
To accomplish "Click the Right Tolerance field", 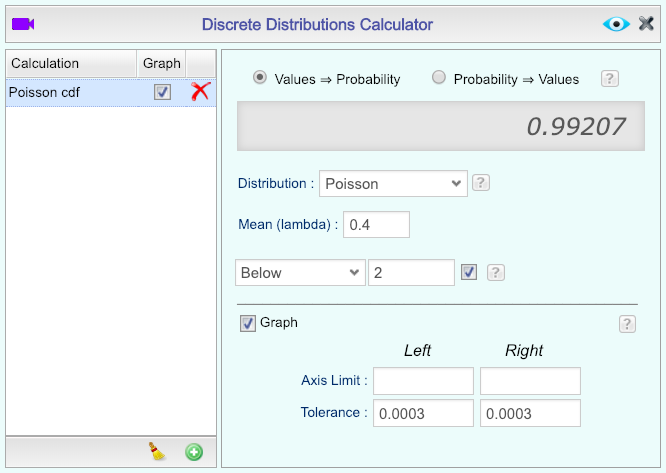I will (x=531, y=413).
